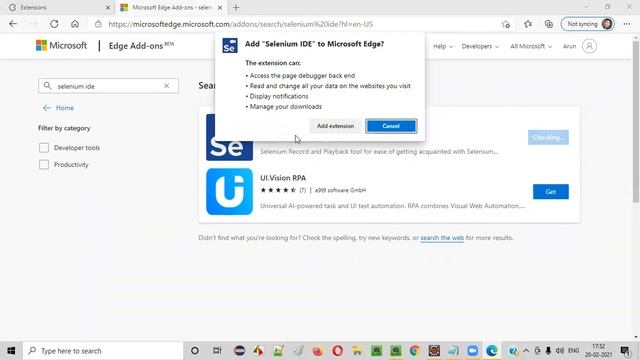This screenshot has width=640, height=360.
Task: Launch Opera from the taskbar
Action: [338, 351]
